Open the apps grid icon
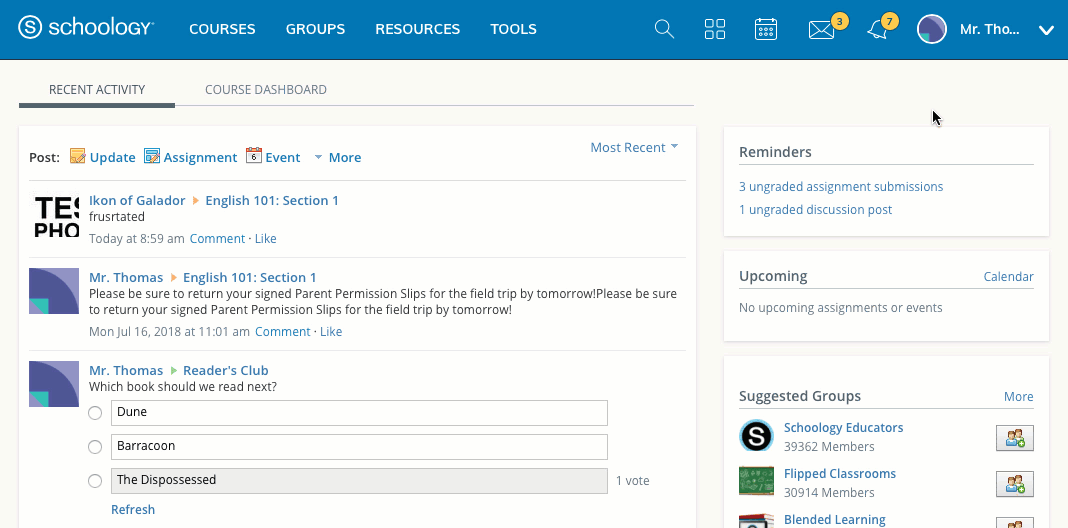Image resolution: width=1068 pixels, height=528 pixels. coord(715,29)
